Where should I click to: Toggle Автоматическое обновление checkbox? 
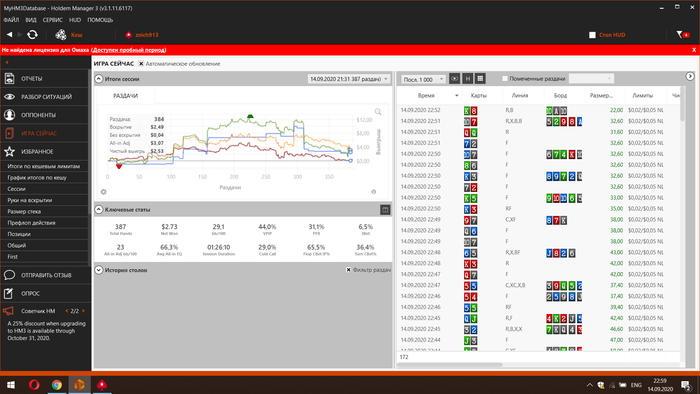(x=141, y=64)
